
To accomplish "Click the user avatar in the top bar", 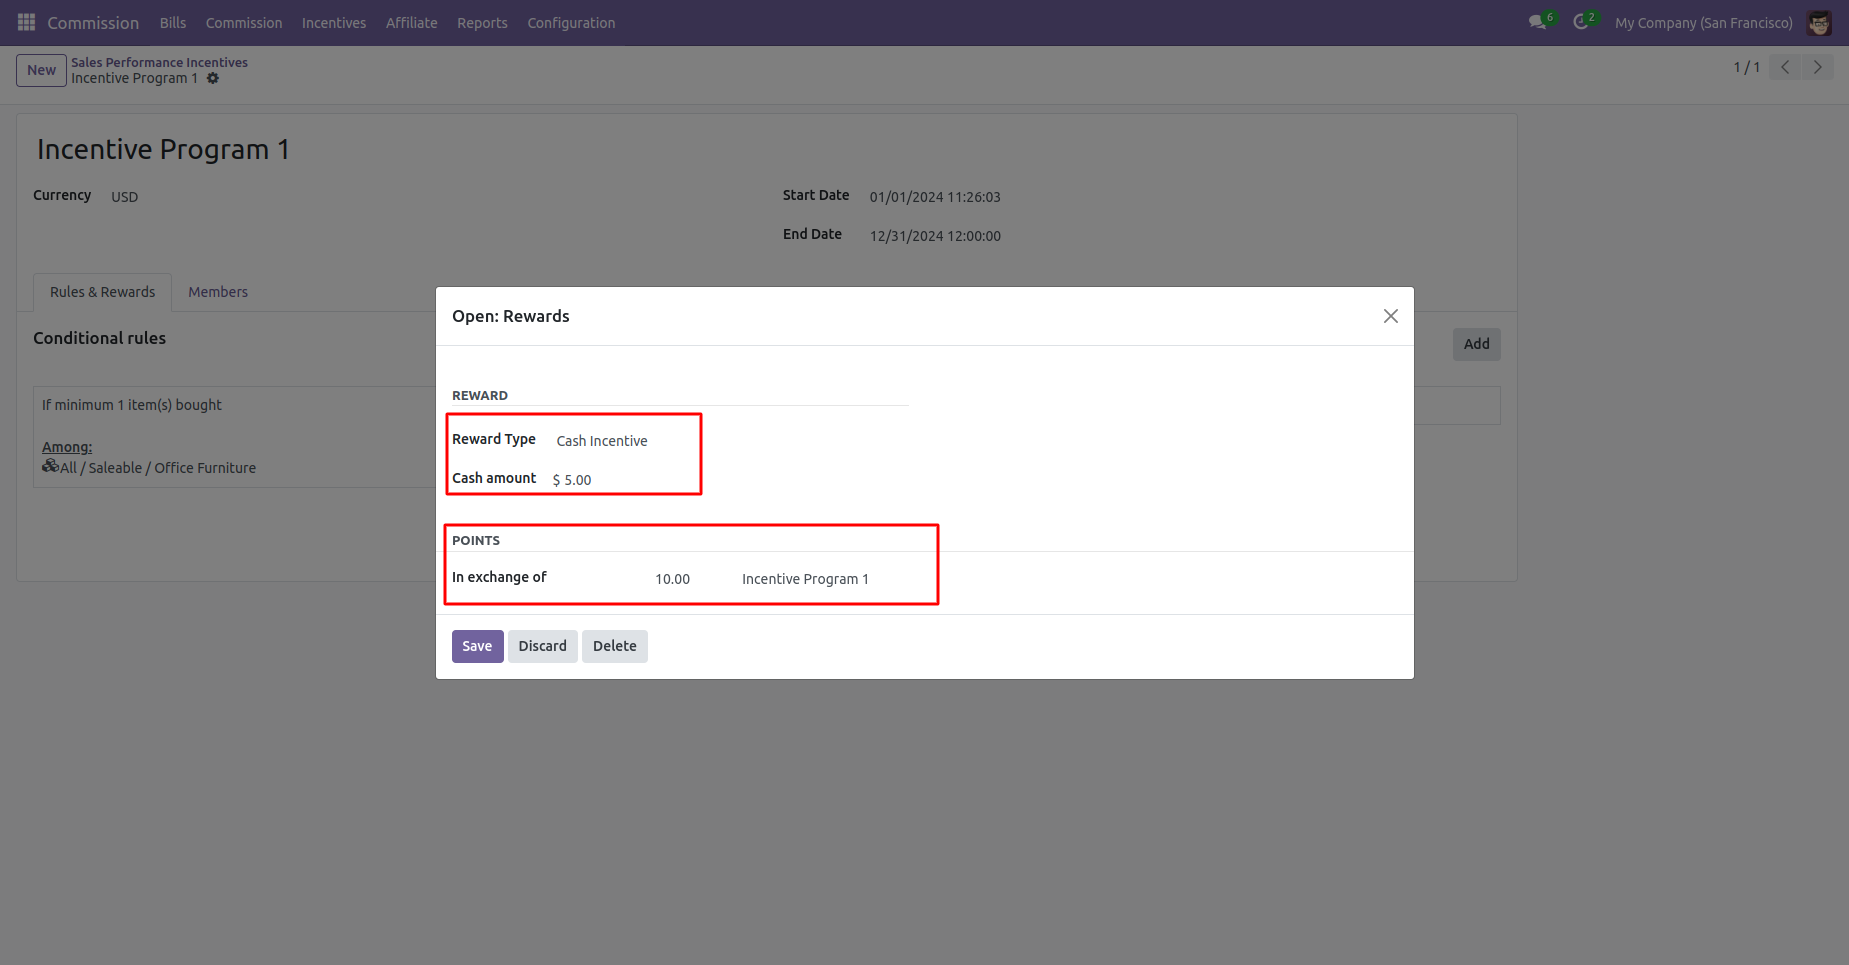I will click(1819, 22).
